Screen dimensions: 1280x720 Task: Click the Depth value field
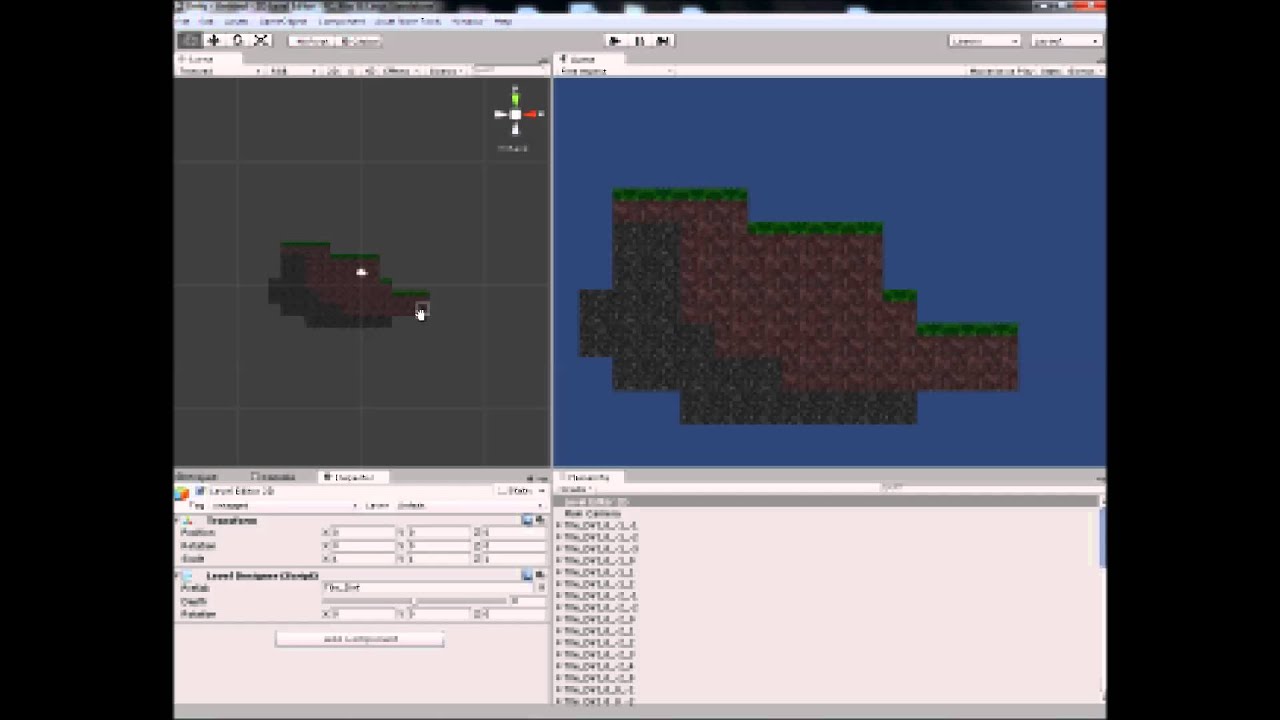pos(528,601)
